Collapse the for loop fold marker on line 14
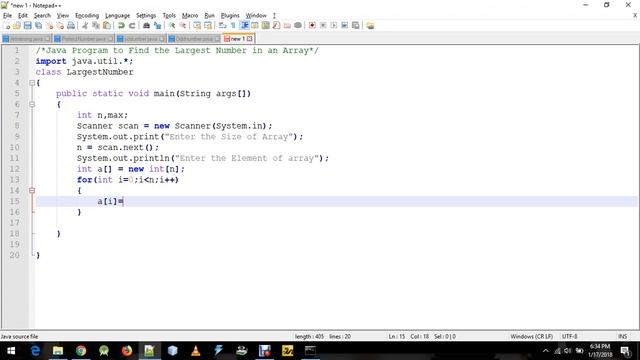 [32, 191]
